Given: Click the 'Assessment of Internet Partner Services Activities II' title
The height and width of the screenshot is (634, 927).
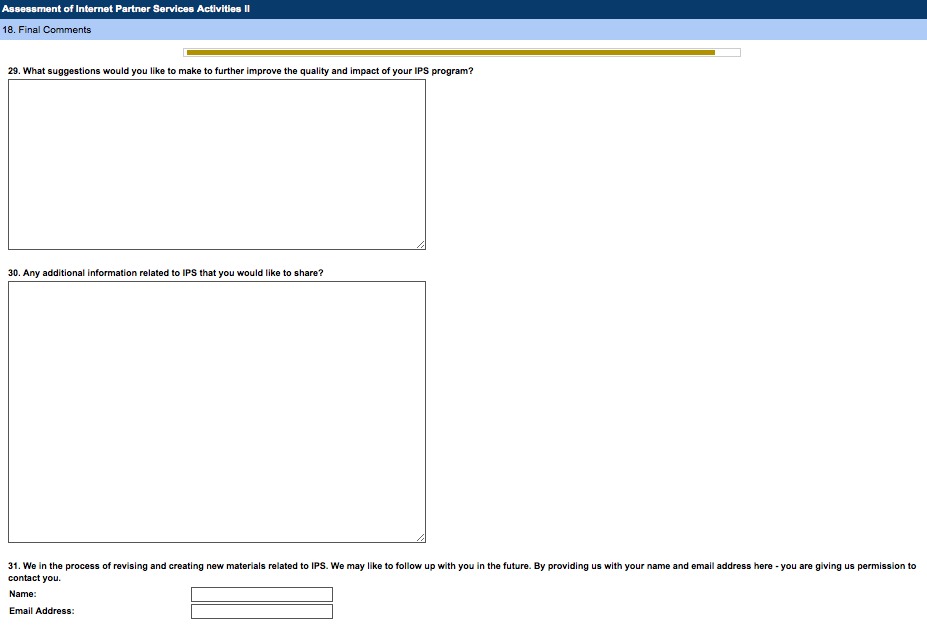Looking at the screenshot, I should pyautogui.click(x=126, y=9).
